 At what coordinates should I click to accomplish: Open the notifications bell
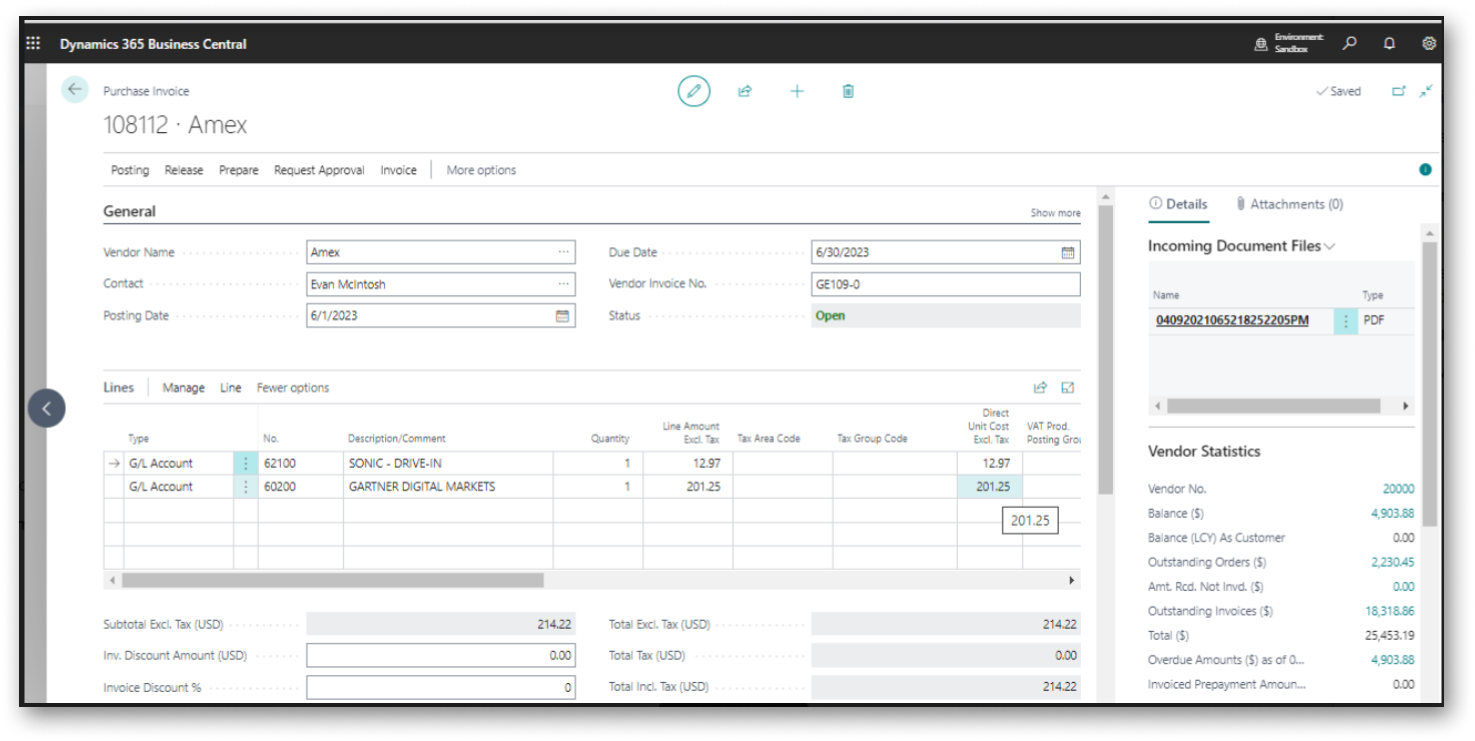click(x=1389, y=44)
